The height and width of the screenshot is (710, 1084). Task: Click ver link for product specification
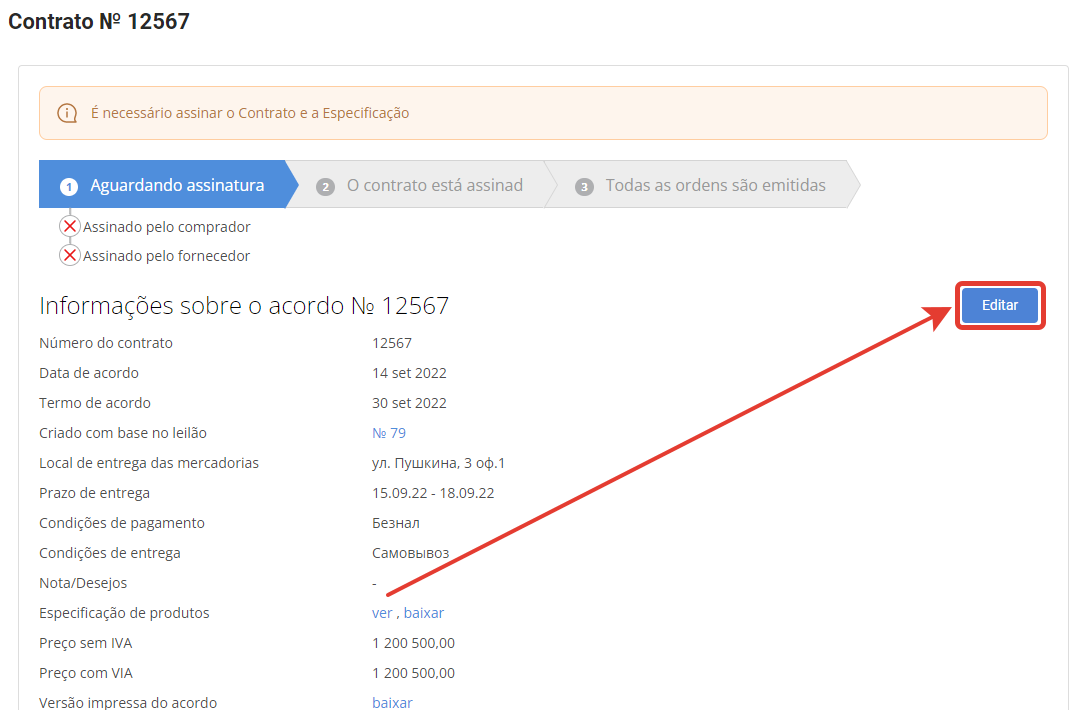[382, 613]
